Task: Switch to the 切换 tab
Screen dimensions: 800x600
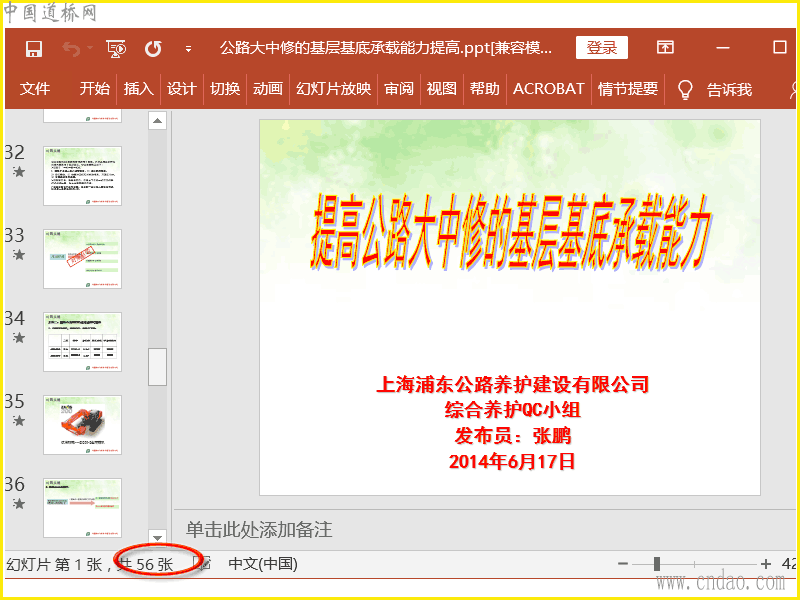Action: coord(225,89)
